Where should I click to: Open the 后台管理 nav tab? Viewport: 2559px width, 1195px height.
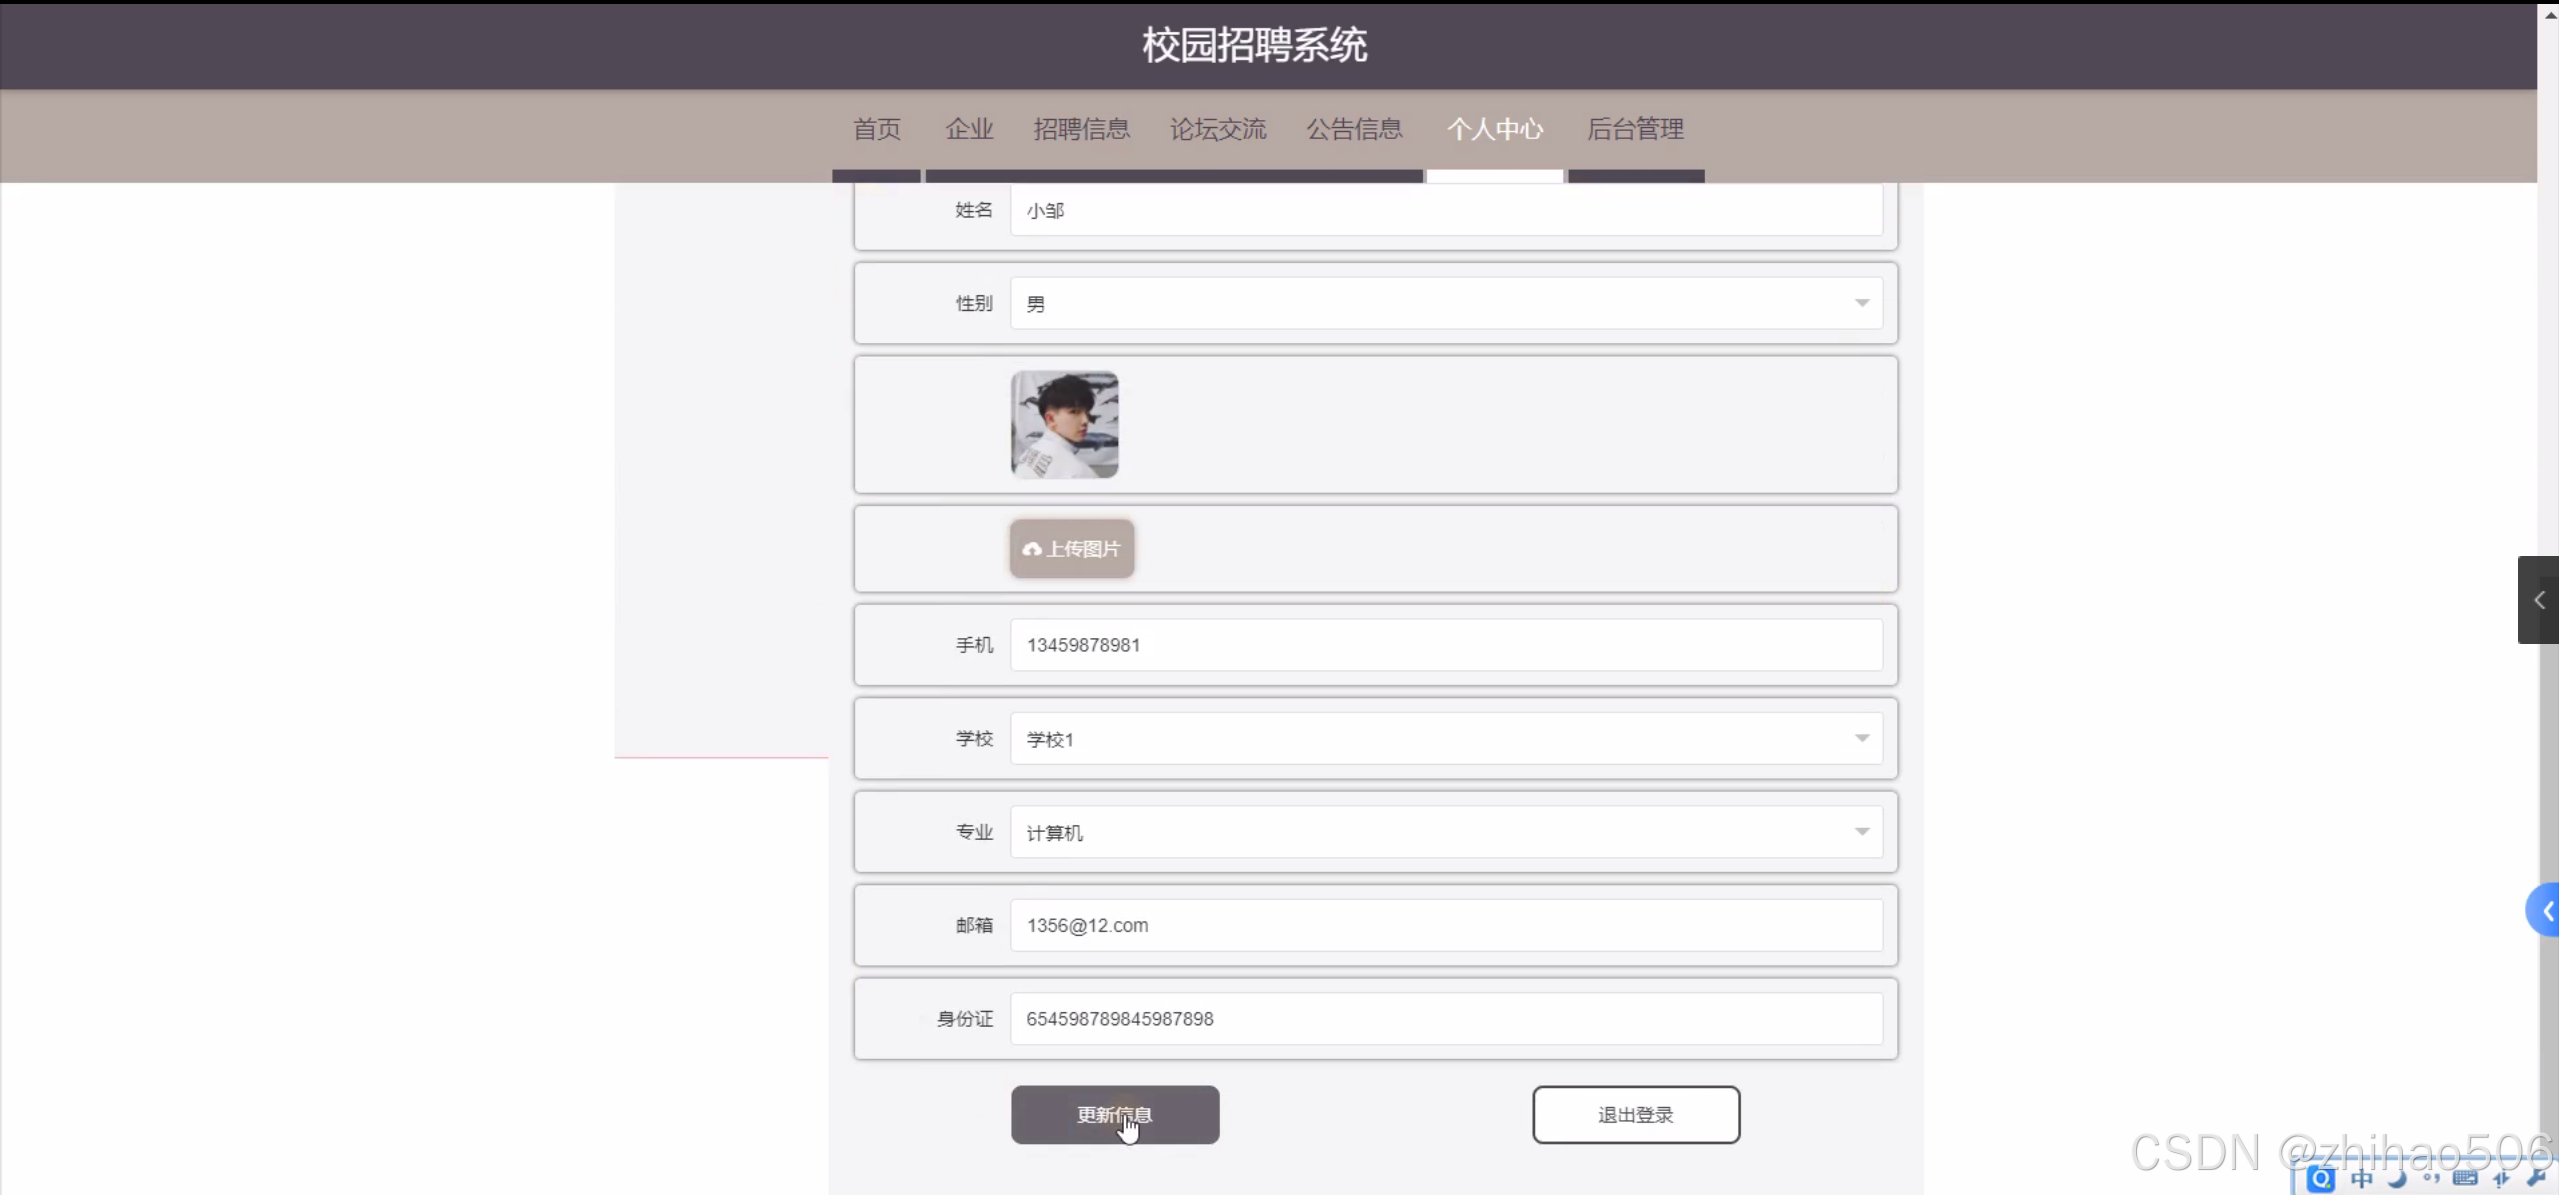click(x=1635, y=129)
